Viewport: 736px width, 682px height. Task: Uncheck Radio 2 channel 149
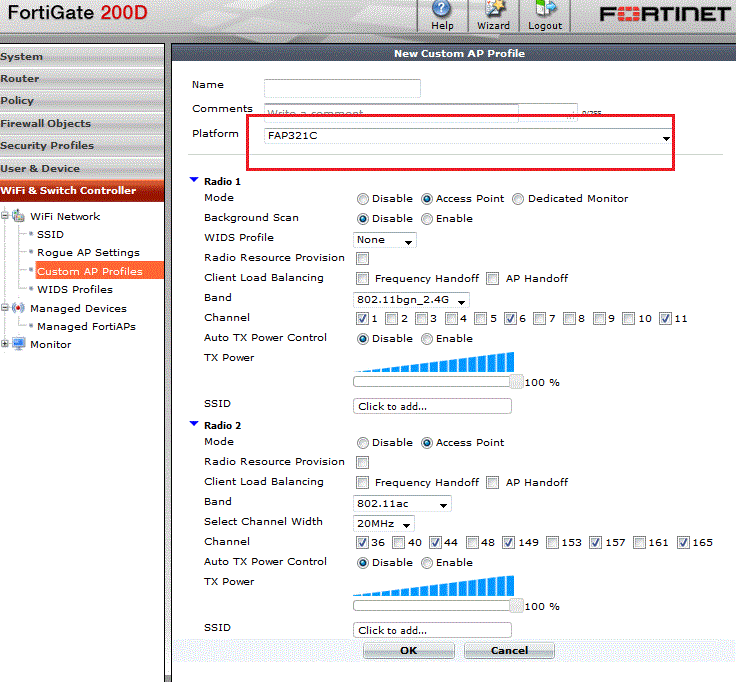[508, 543]
